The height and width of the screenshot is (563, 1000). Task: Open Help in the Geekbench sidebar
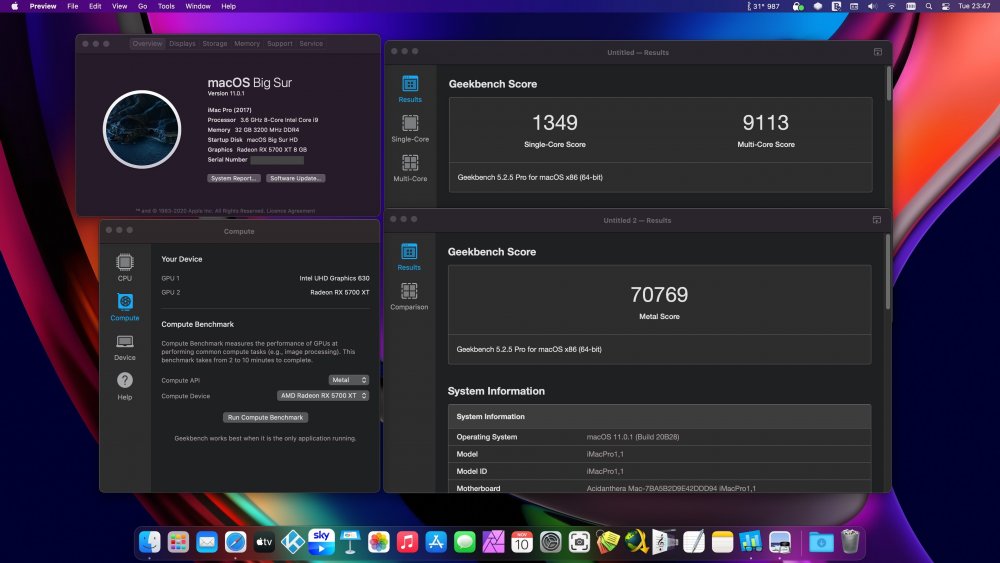click(x=125, y=386)
